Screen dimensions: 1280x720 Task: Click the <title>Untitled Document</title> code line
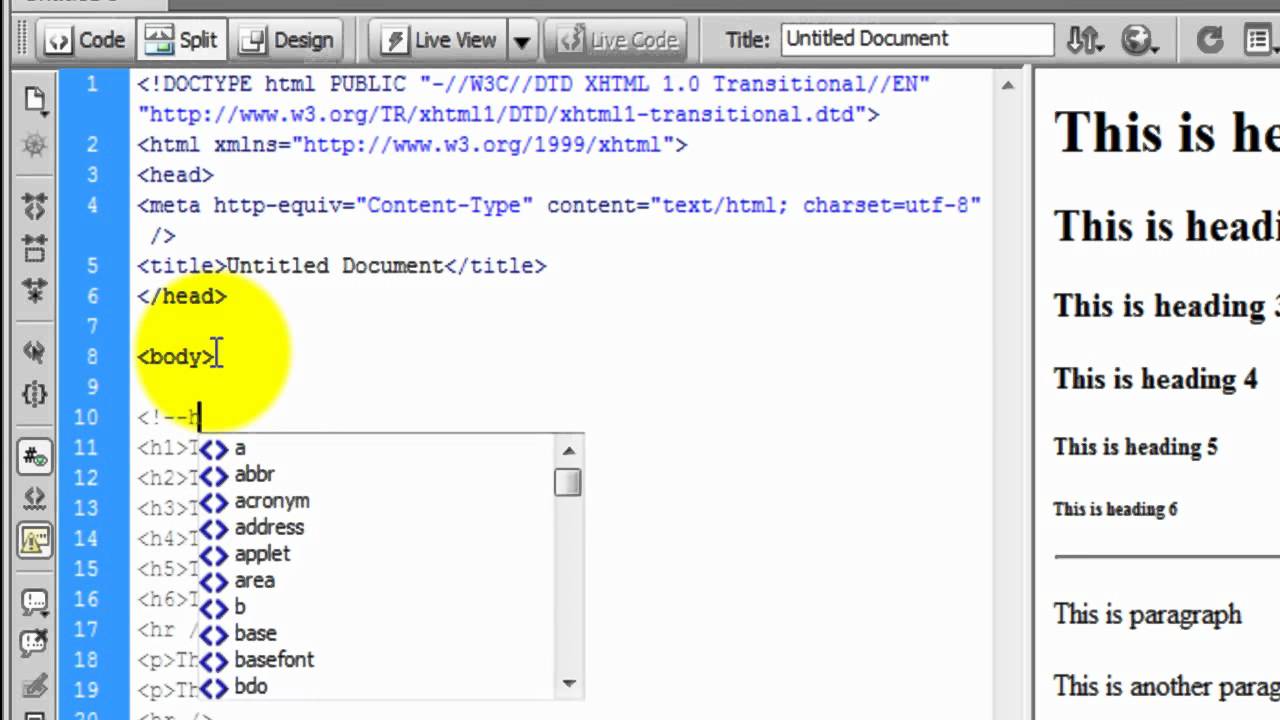(x=342, y=266)
